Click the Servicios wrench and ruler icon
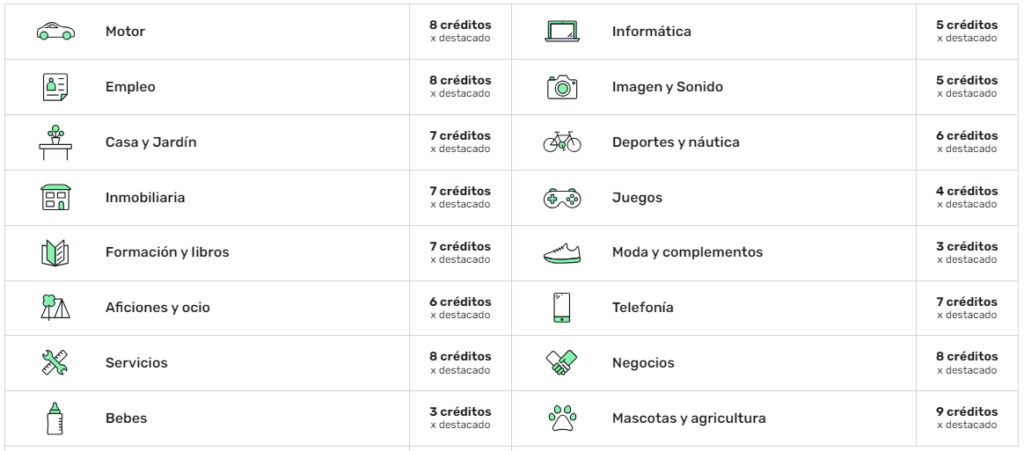This screenshot has width=1024, height=451. (x=56, y=362)
